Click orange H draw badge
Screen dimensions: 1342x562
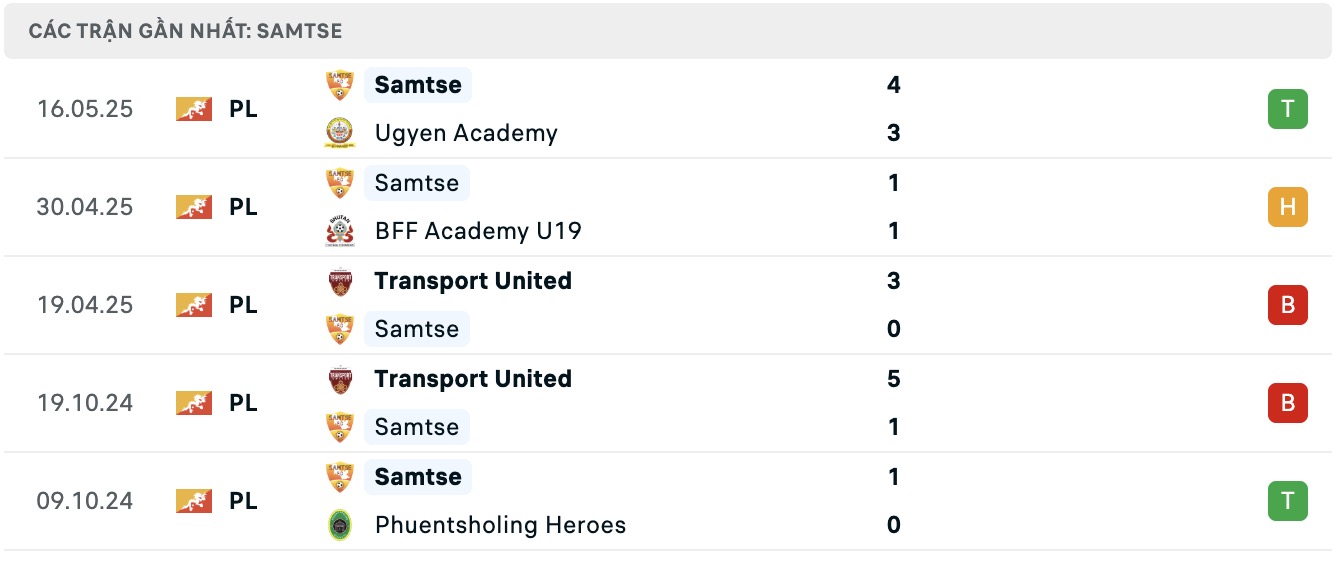coord(1287,207)
